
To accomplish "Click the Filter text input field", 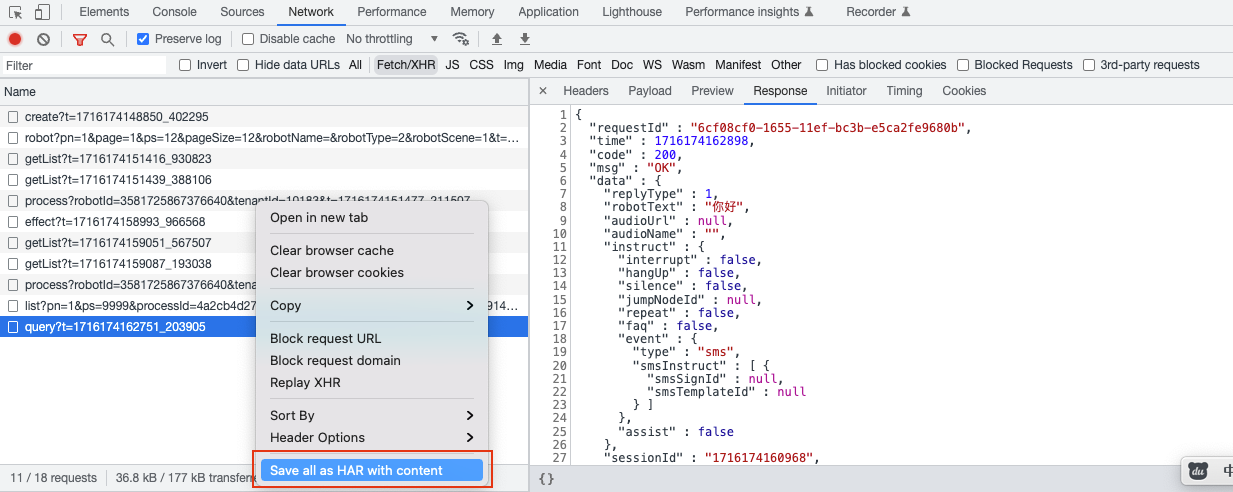I will click(84, 65).
